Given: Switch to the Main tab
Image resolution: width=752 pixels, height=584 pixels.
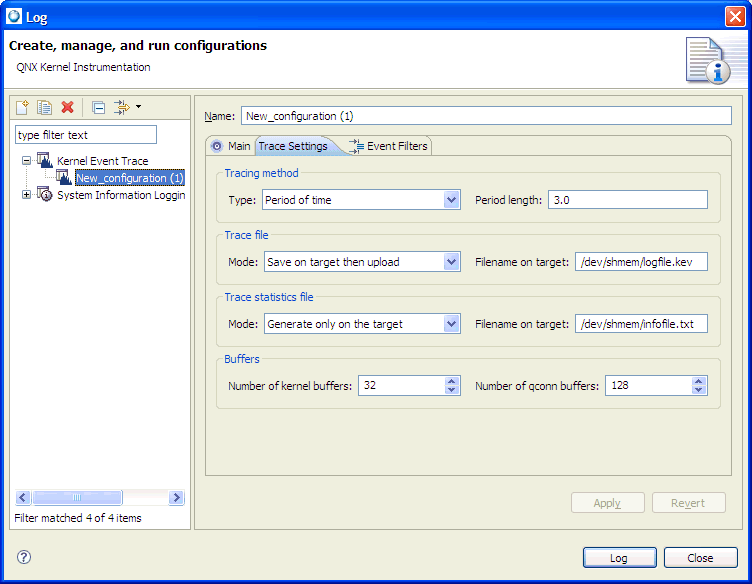Looking at the screenshot, I should [230, 146].
